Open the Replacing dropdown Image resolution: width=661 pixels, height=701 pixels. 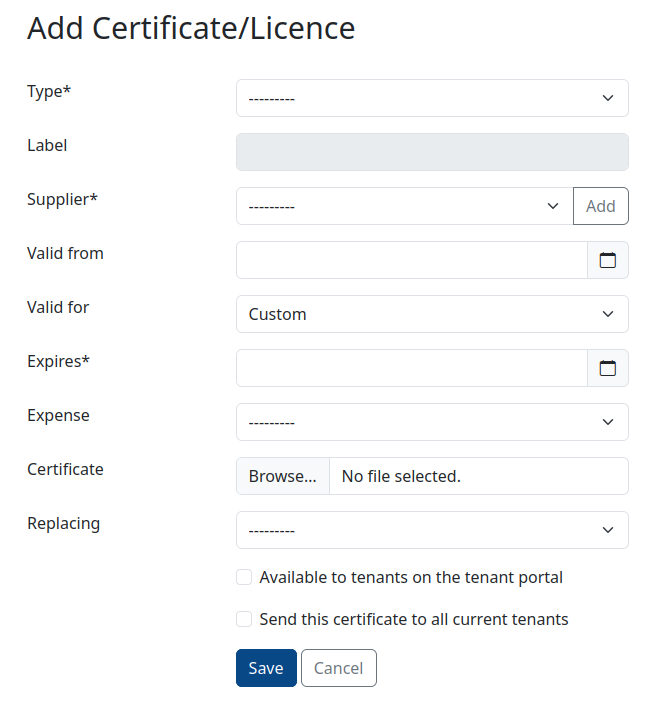tap(432, 530)
